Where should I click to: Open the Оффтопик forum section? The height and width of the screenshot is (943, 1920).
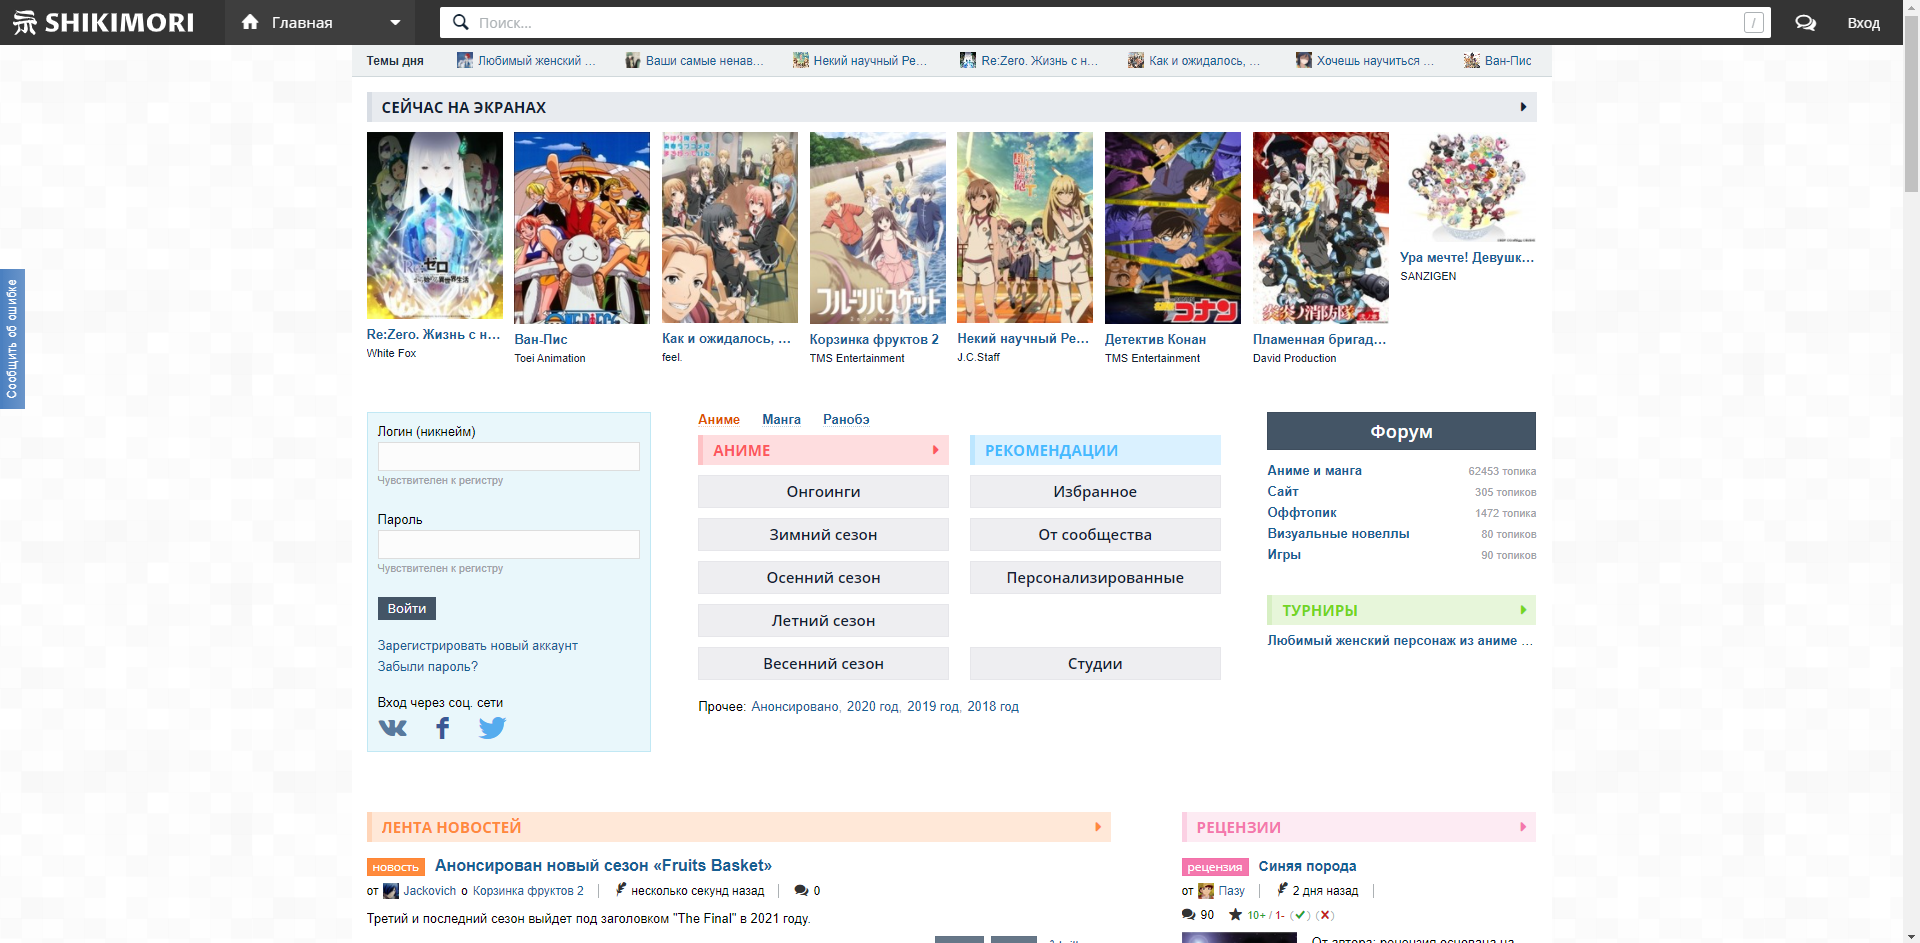pos(1301,512)
